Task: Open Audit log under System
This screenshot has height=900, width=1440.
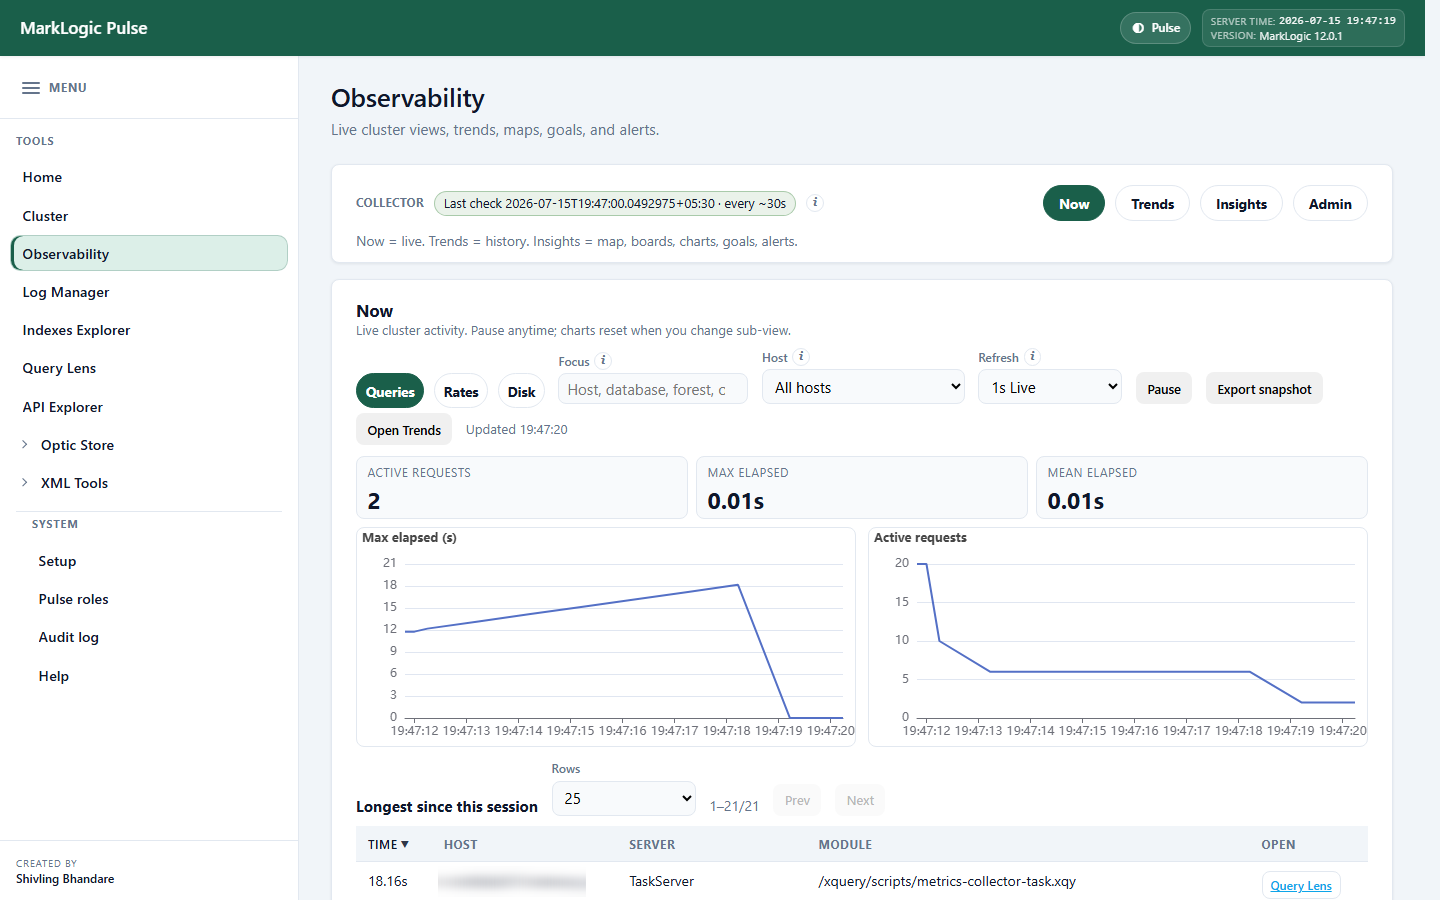Action: 68,637
